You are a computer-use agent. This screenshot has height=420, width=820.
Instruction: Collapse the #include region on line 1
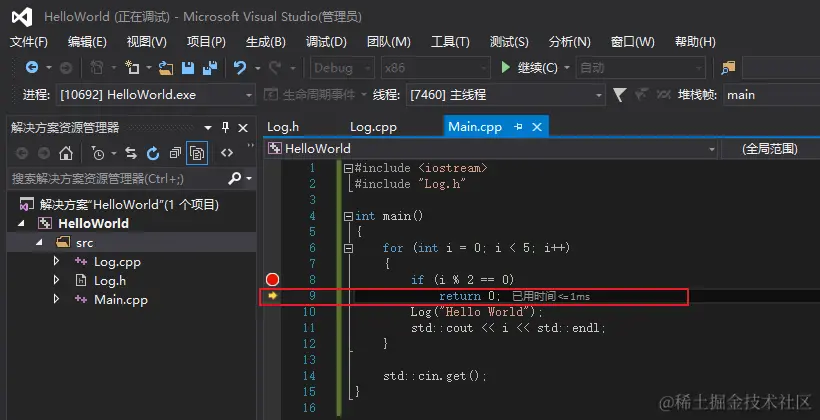point(348,168)
